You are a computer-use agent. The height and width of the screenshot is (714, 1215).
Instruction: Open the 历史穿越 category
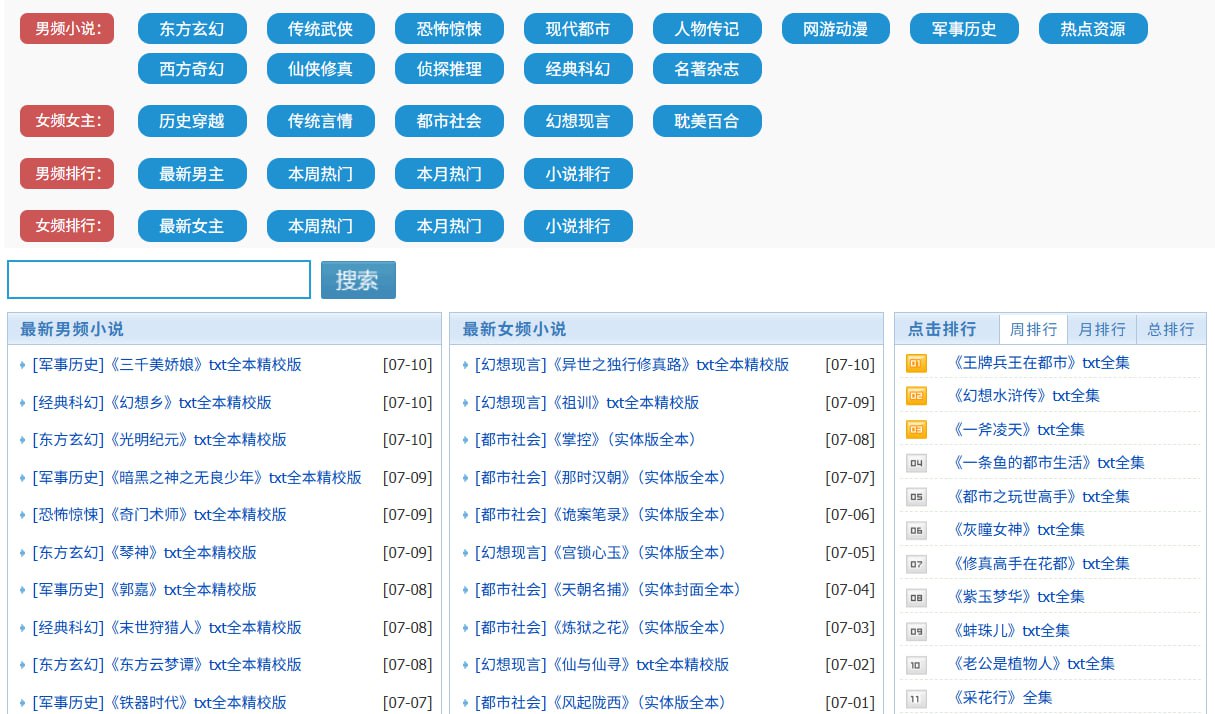coord(192,121)
